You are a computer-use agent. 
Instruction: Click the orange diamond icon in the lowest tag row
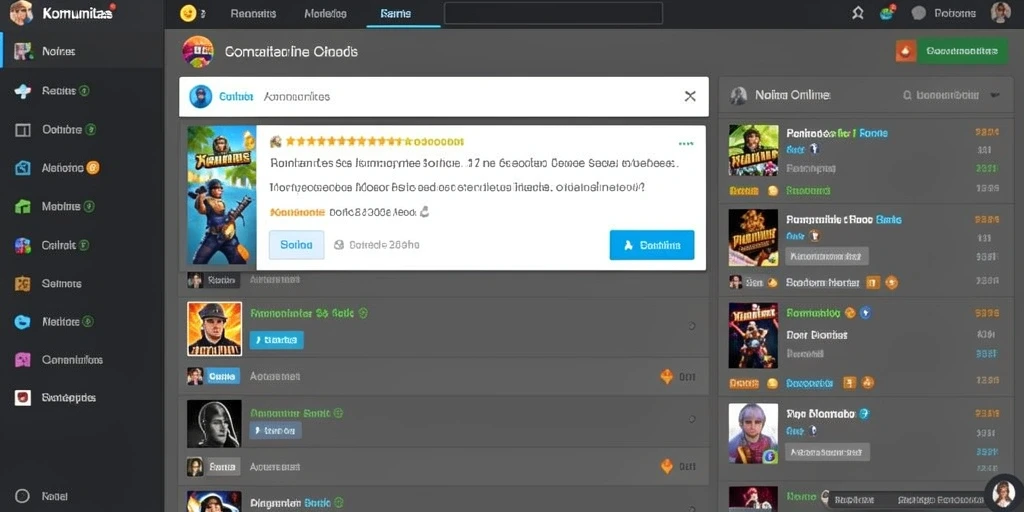click(667, 466)
